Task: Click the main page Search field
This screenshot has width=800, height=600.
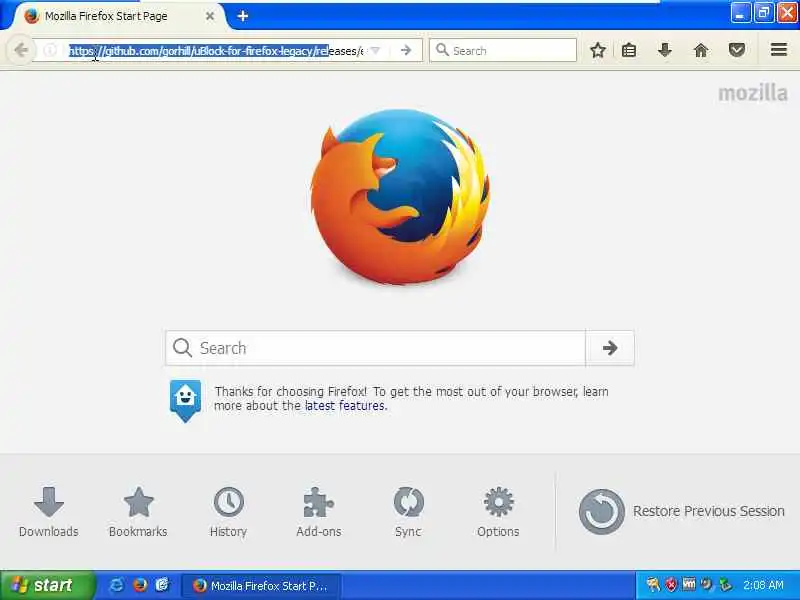Action: [376, 348]
